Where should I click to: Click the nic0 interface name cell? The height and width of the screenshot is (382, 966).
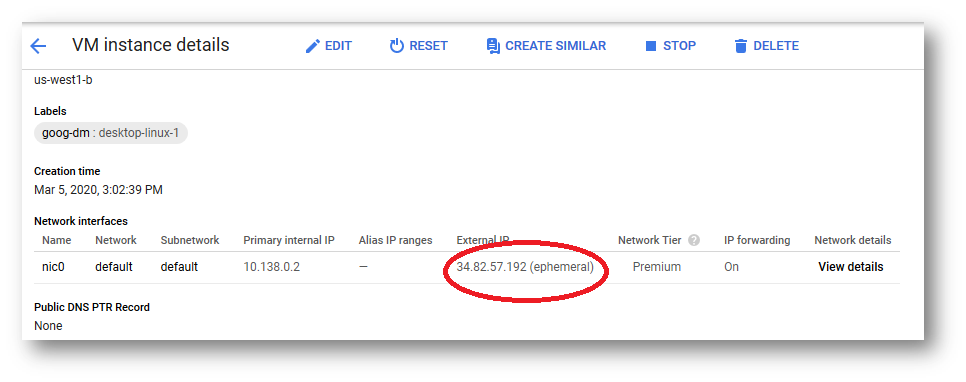[53, 267]
